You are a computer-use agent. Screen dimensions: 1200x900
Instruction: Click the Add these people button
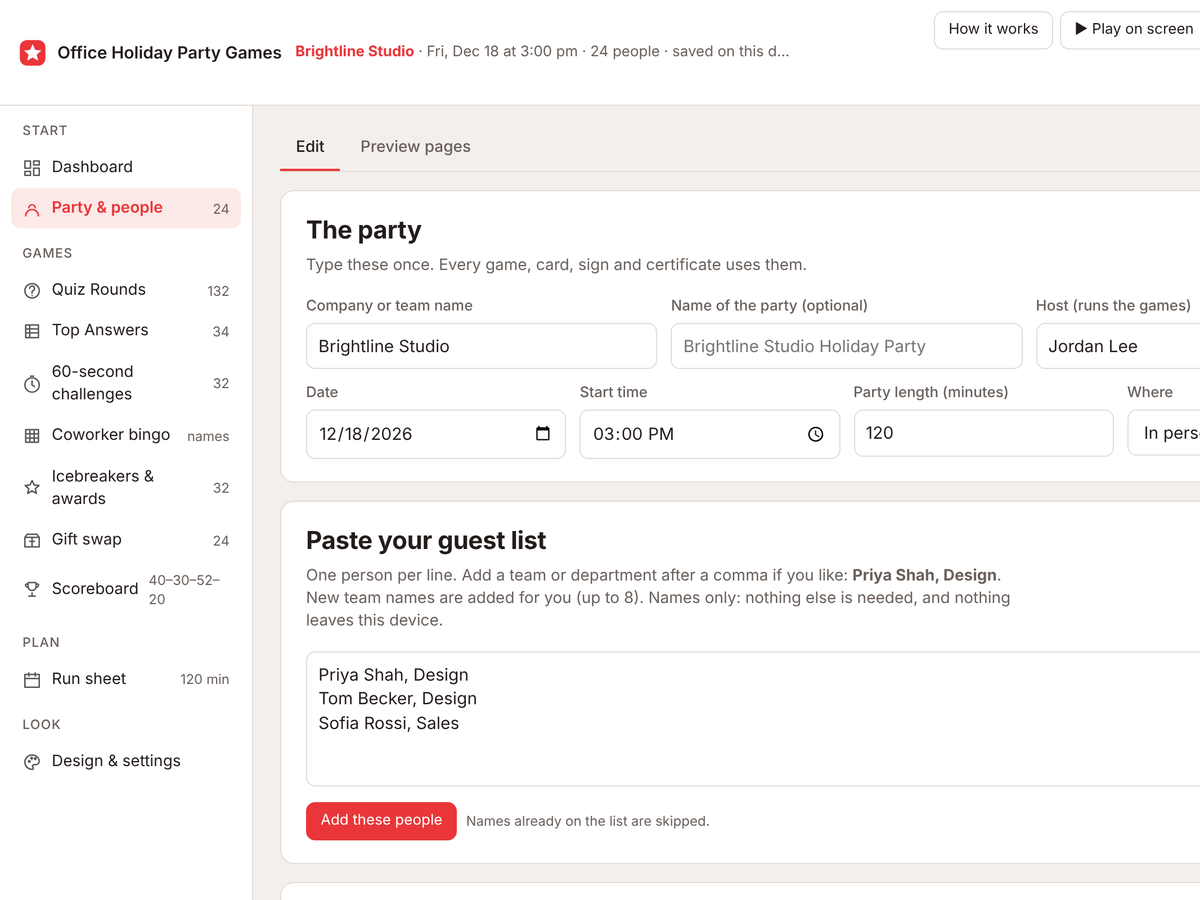pos(381,821)
